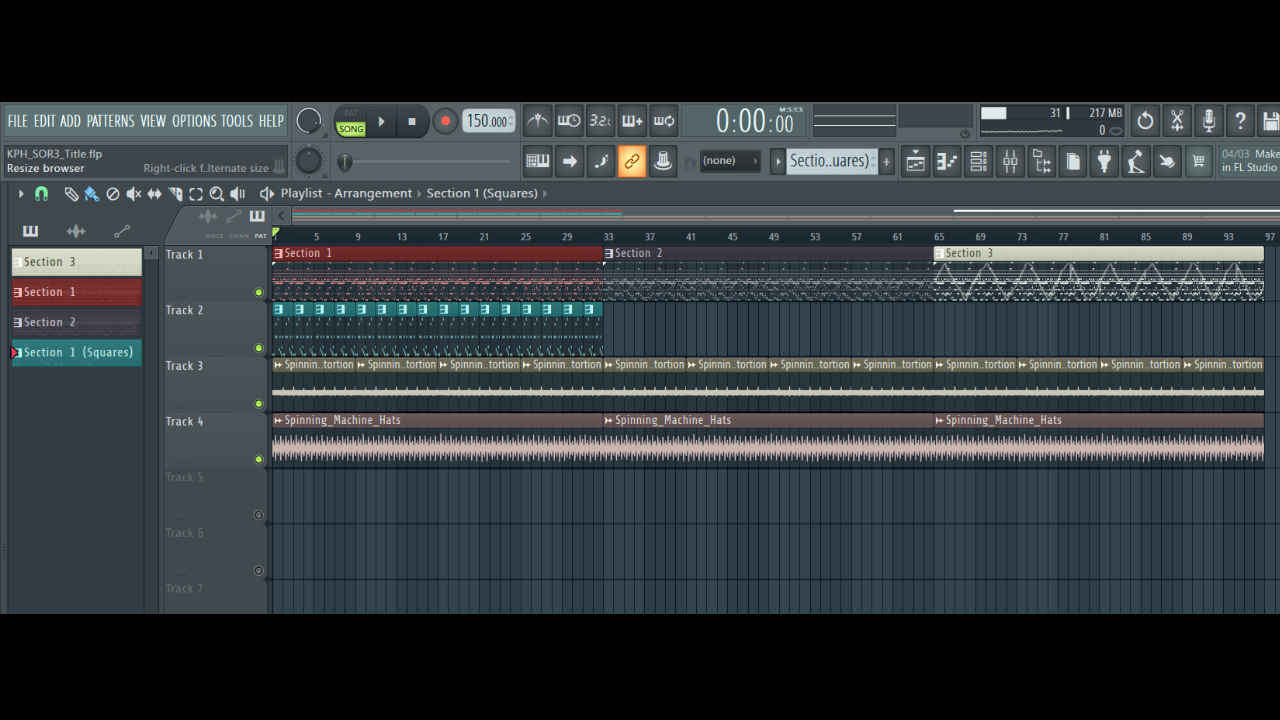The height and width of the screenshot is (720, 1280).
Task: Click the controller knob icon beside link
Action: pos(663,161)
